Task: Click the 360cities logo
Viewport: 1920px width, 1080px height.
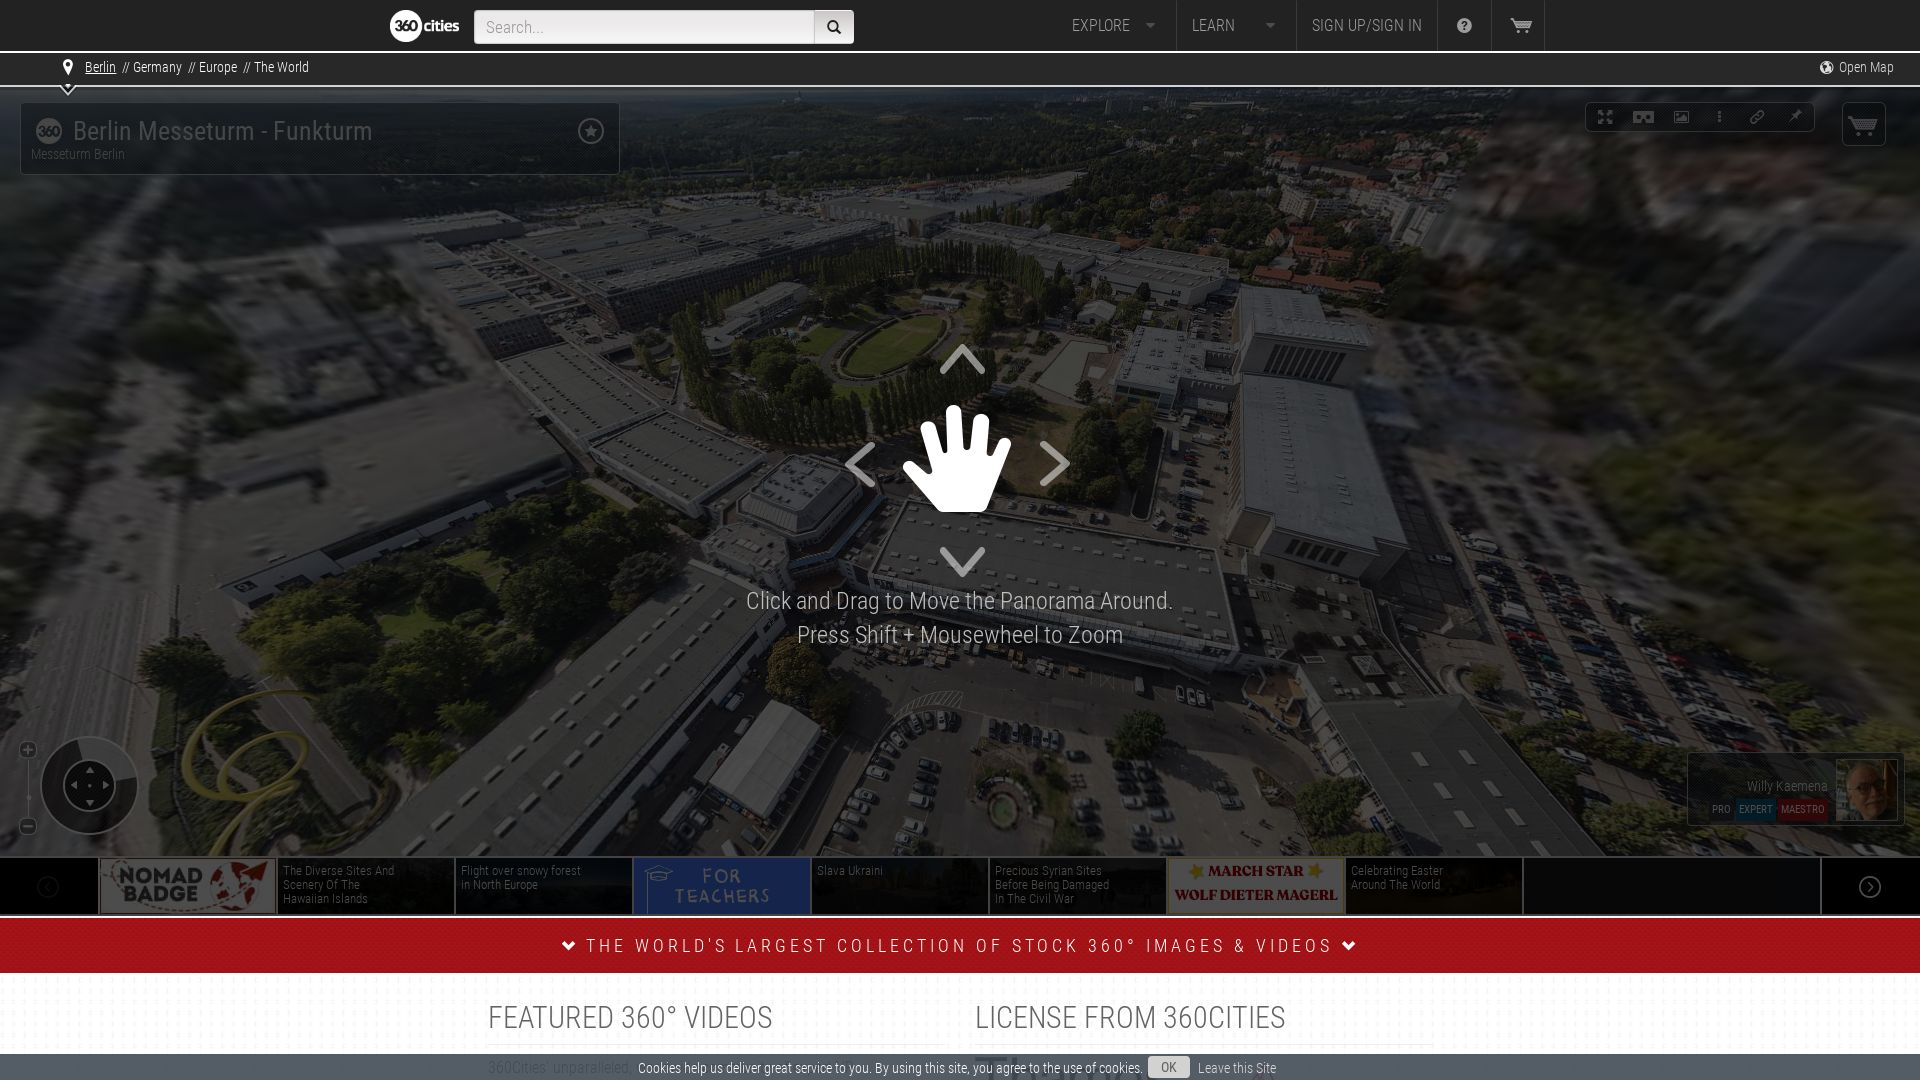Action: (425, 26)
